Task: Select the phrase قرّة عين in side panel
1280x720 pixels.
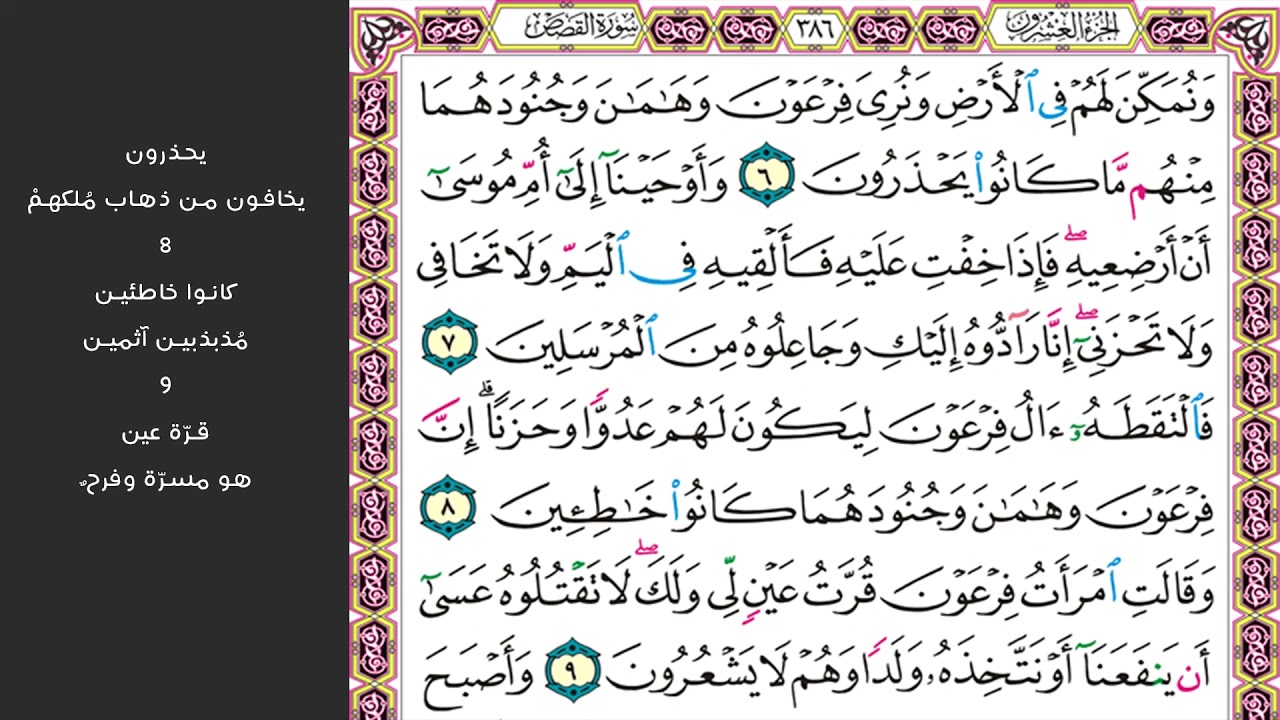Action: click(166, 433)
